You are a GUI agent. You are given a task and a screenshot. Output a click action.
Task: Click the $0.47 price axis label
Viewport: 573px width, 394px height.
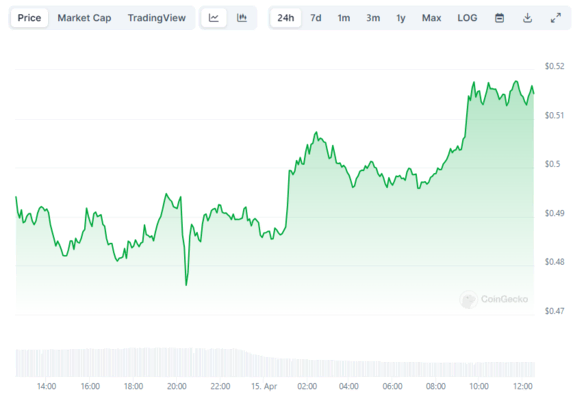(554, 311)
